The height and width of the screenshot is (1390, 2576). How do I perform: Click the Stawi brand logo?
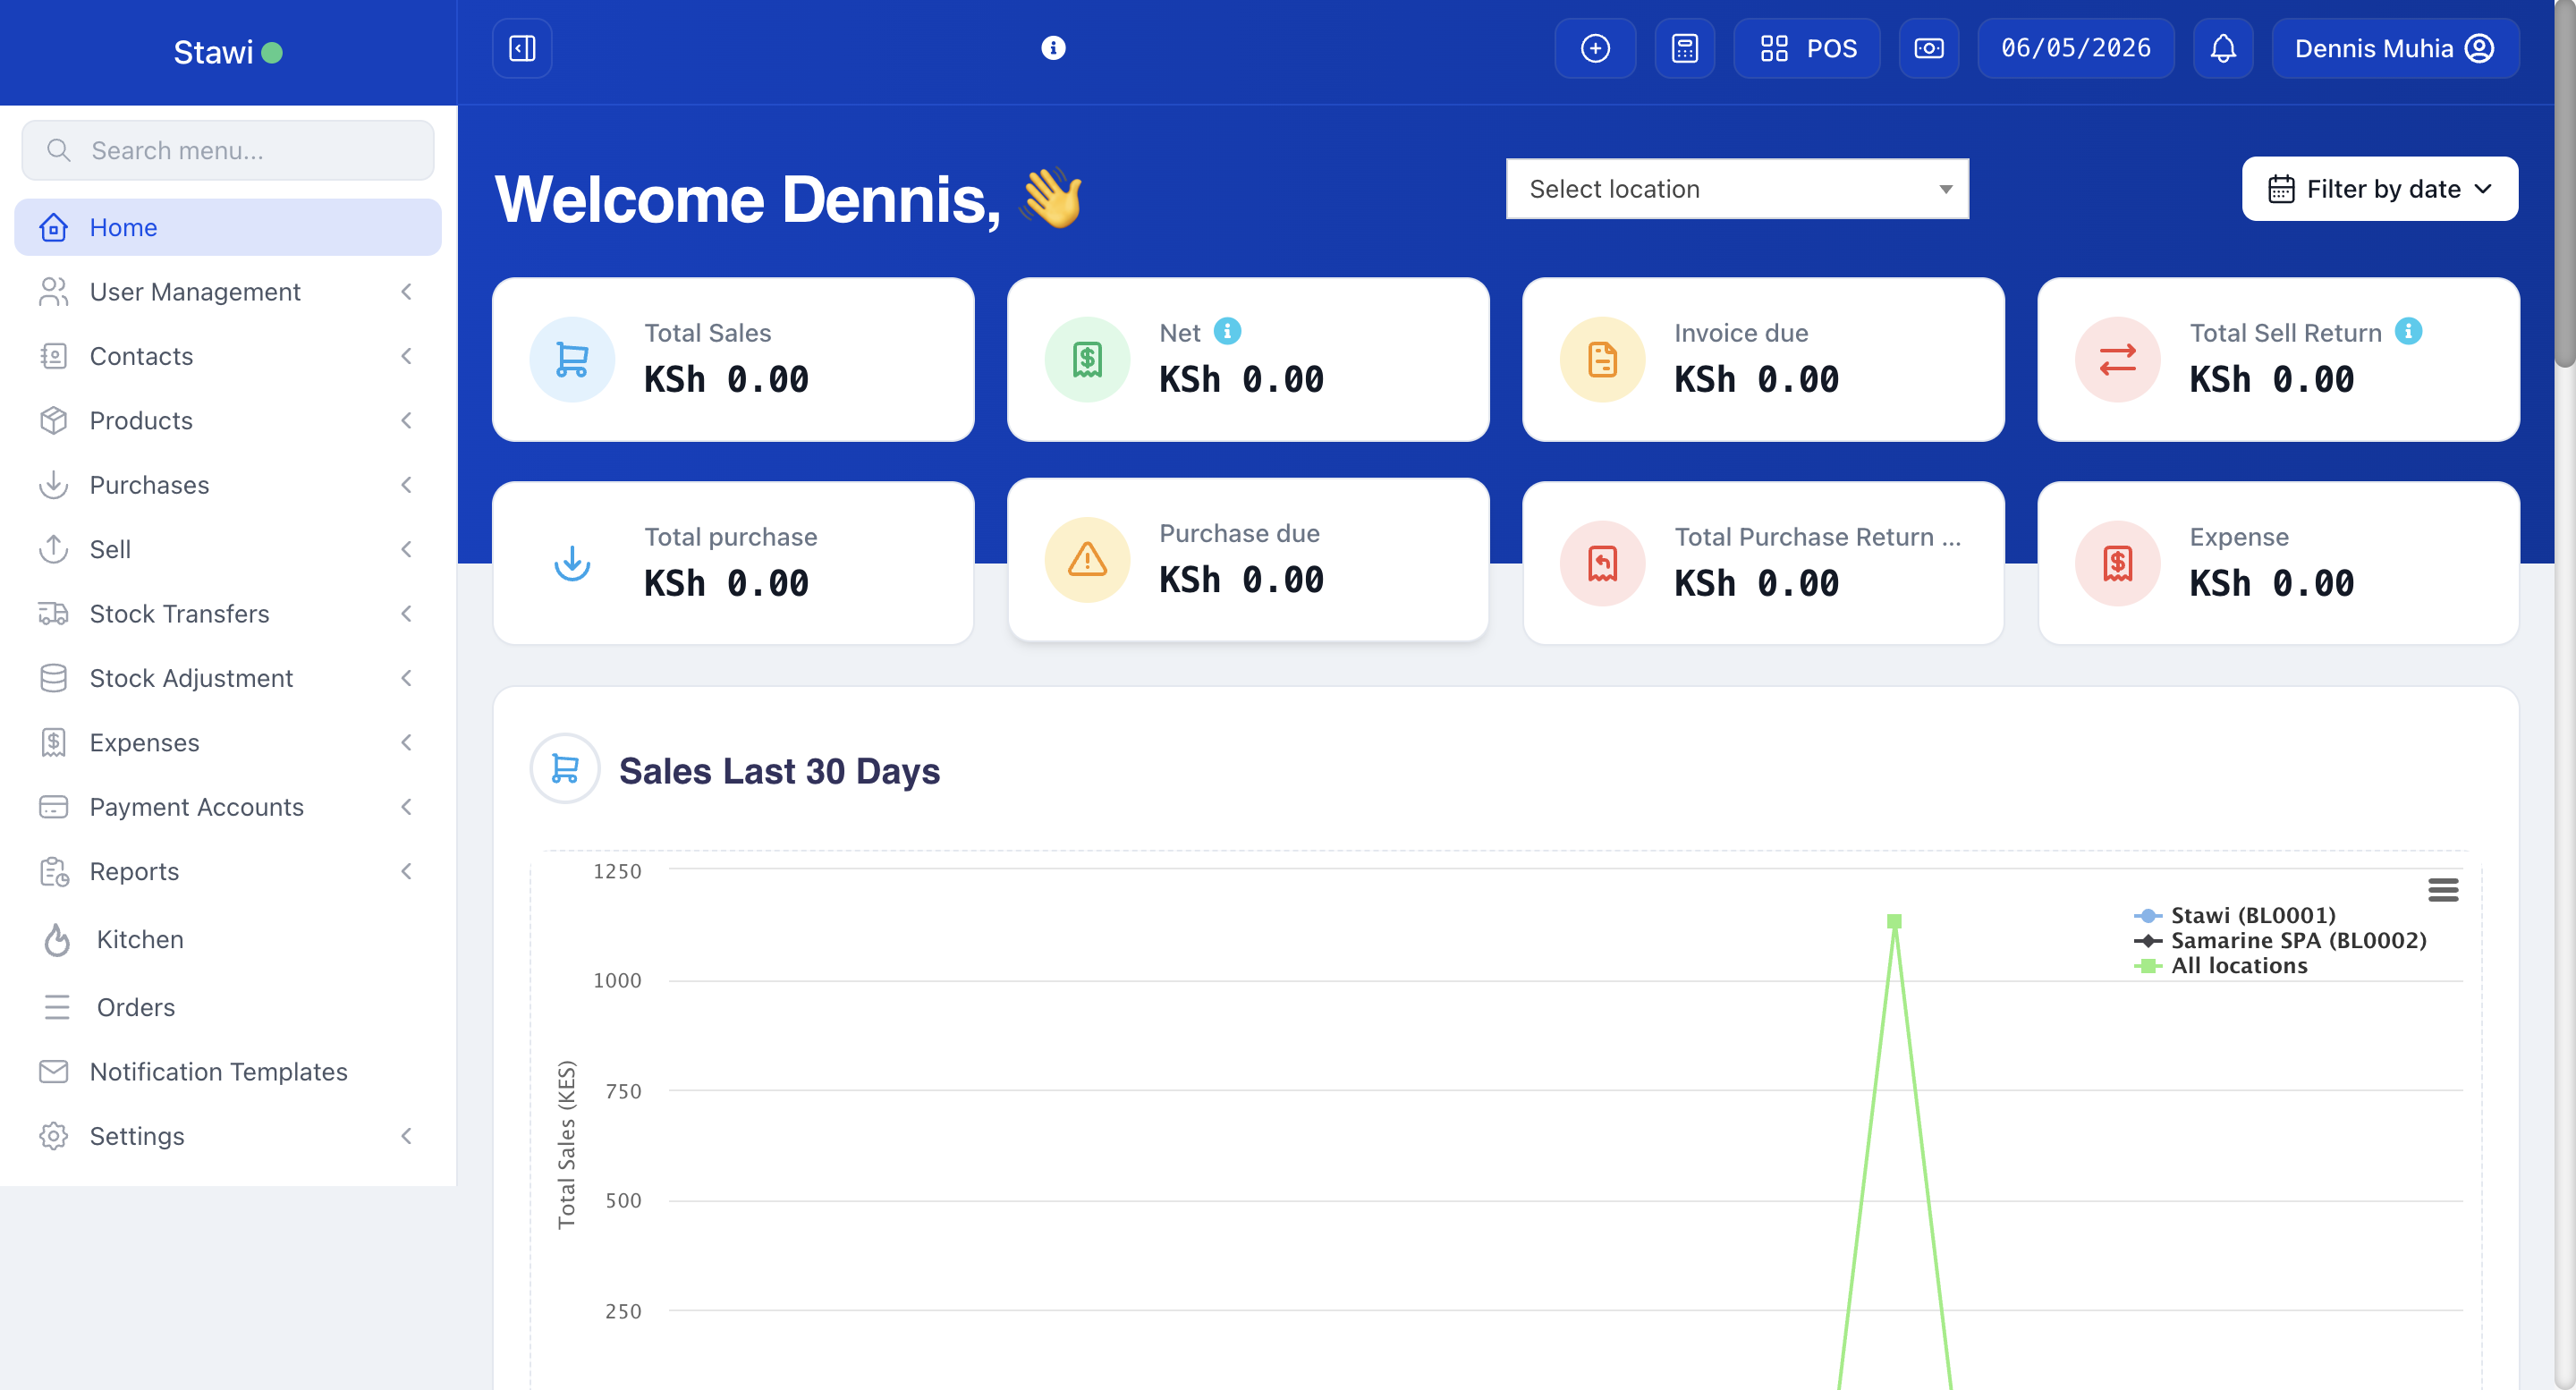point(228,52)
